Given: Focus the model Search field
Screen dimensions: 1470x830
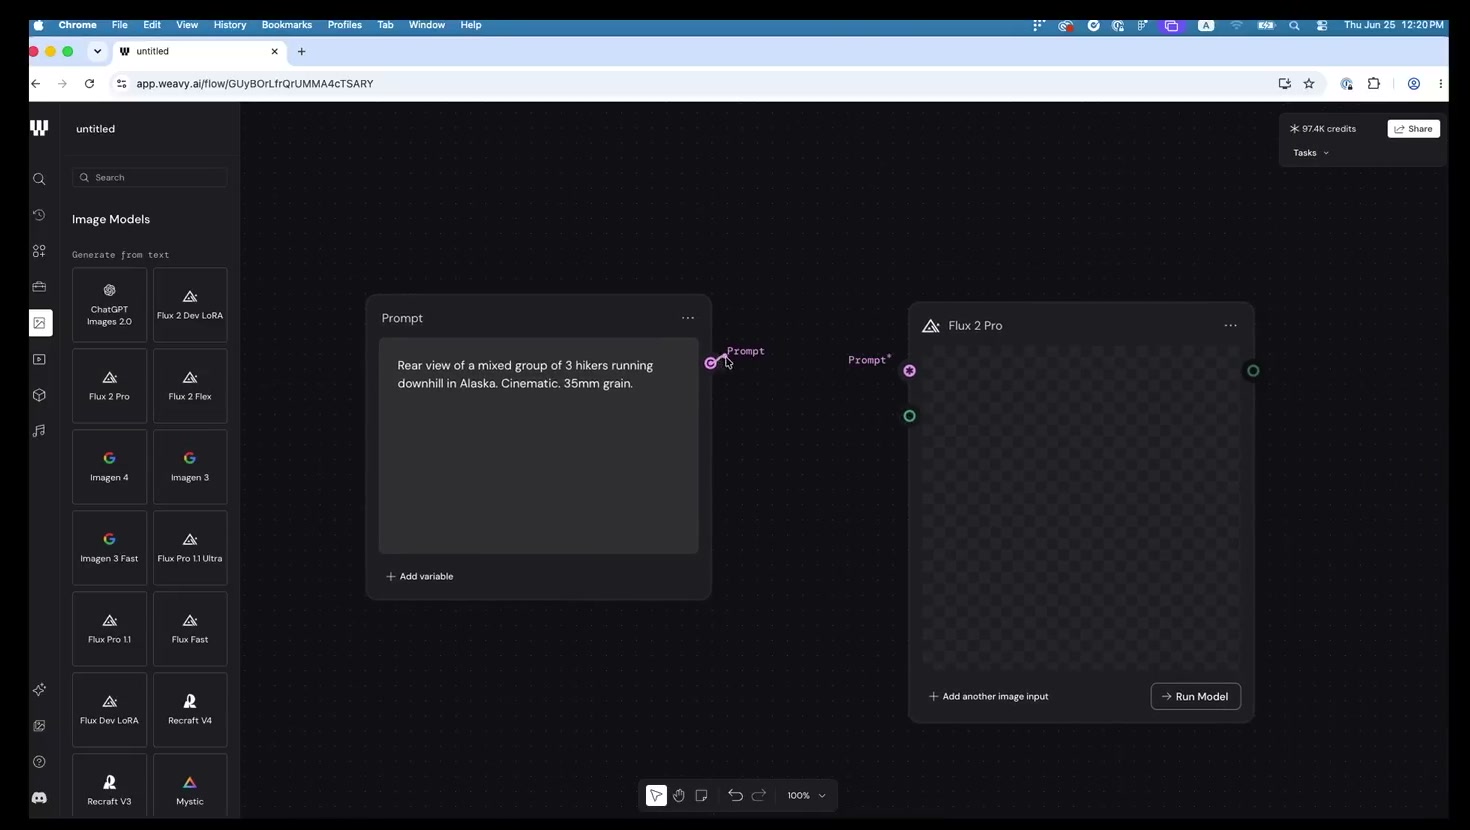Looking at the screenshot, I should pyautogui.click(x=150, y=178).
